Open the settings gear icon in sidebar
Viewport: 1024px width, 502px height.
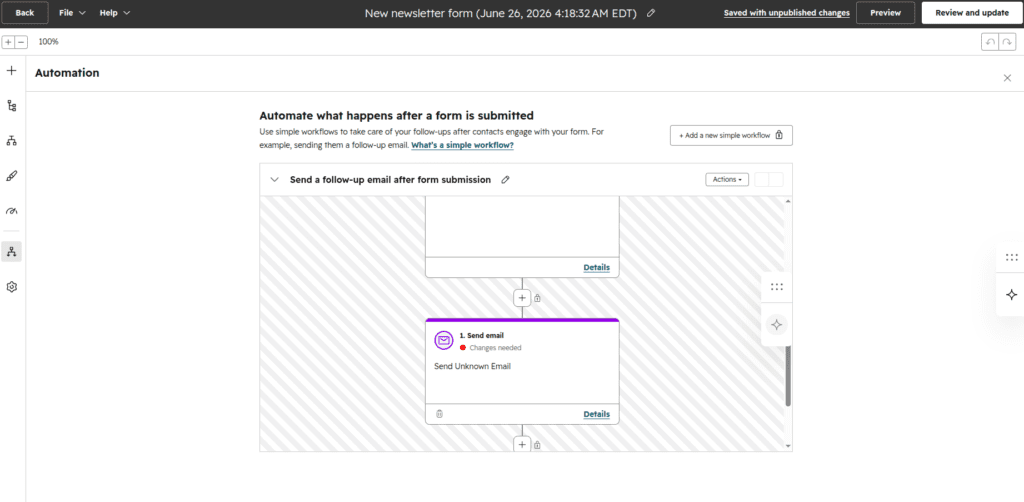11,287
